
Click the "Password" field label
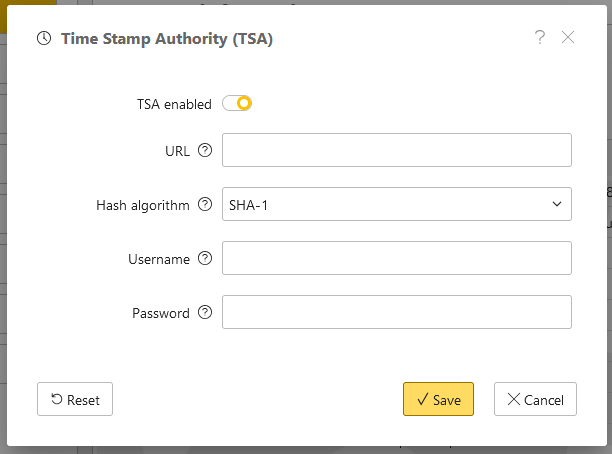(x=161, y=312)
